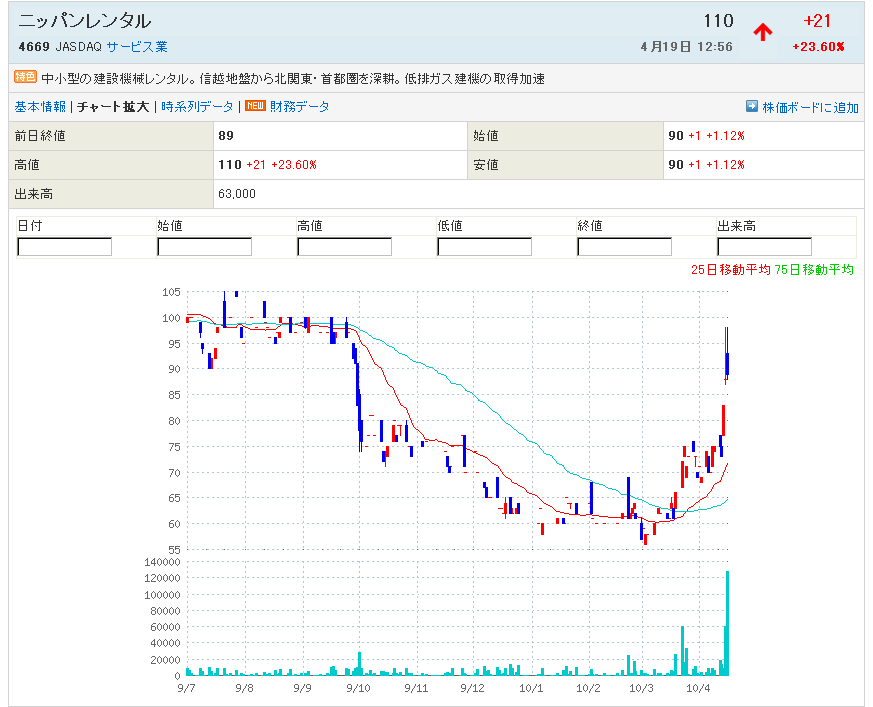
Task: Click the 10/2 date label on chart axis
Action: [588, 688]
